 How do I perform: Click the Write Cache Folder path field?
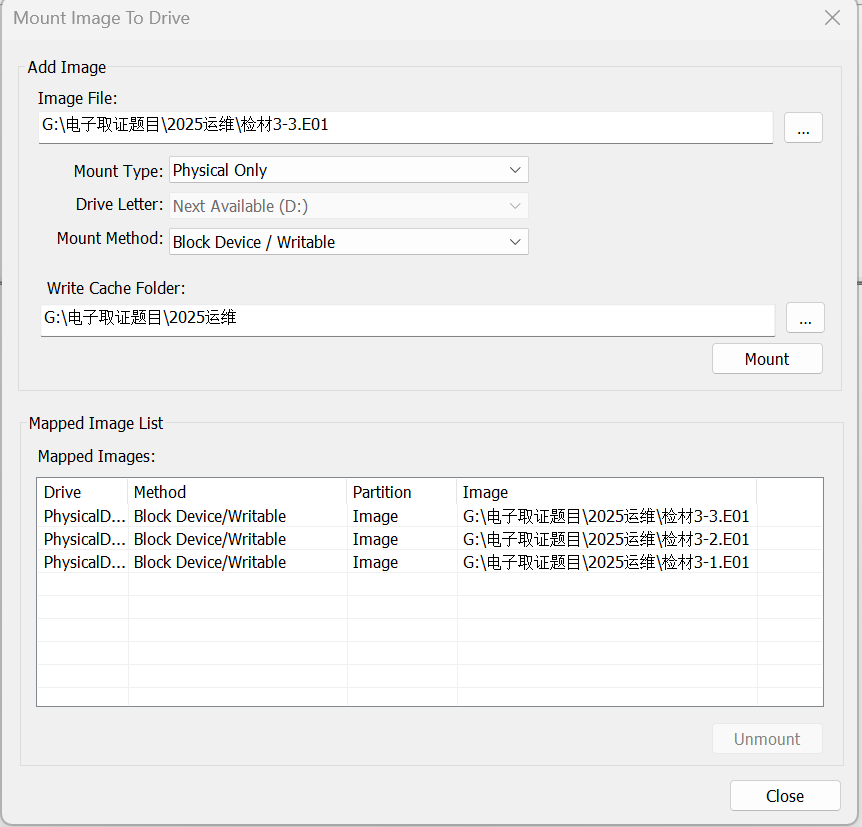click(x=406, y=319)
